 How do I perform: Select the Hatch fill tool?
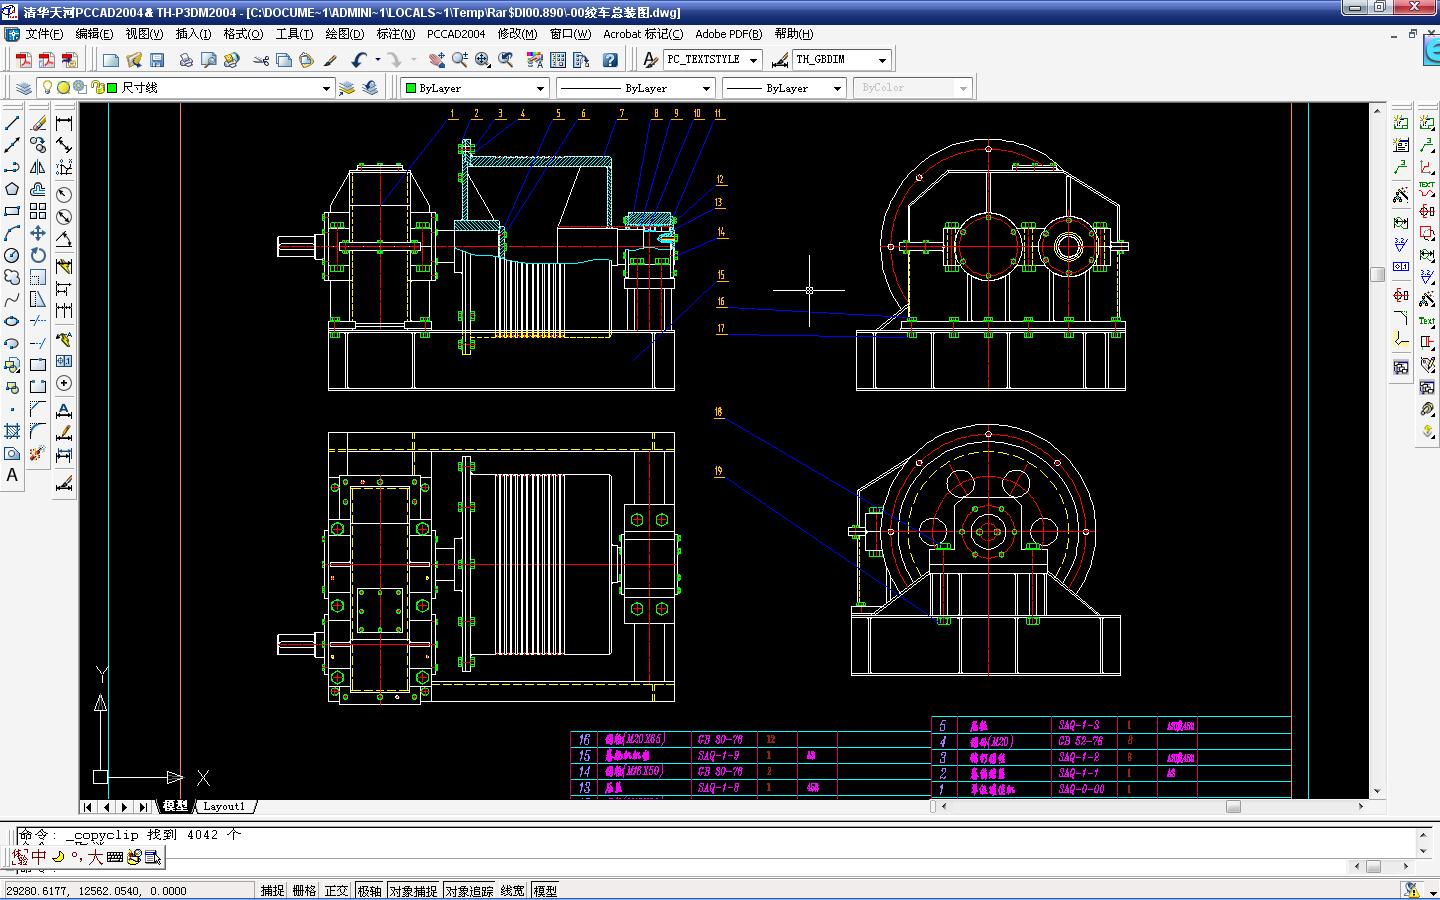coord(12,431)
